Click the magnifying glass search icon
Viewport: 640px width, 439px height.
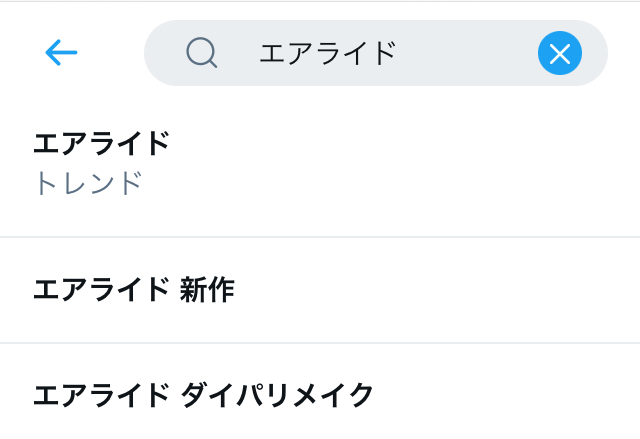[202, 53]
